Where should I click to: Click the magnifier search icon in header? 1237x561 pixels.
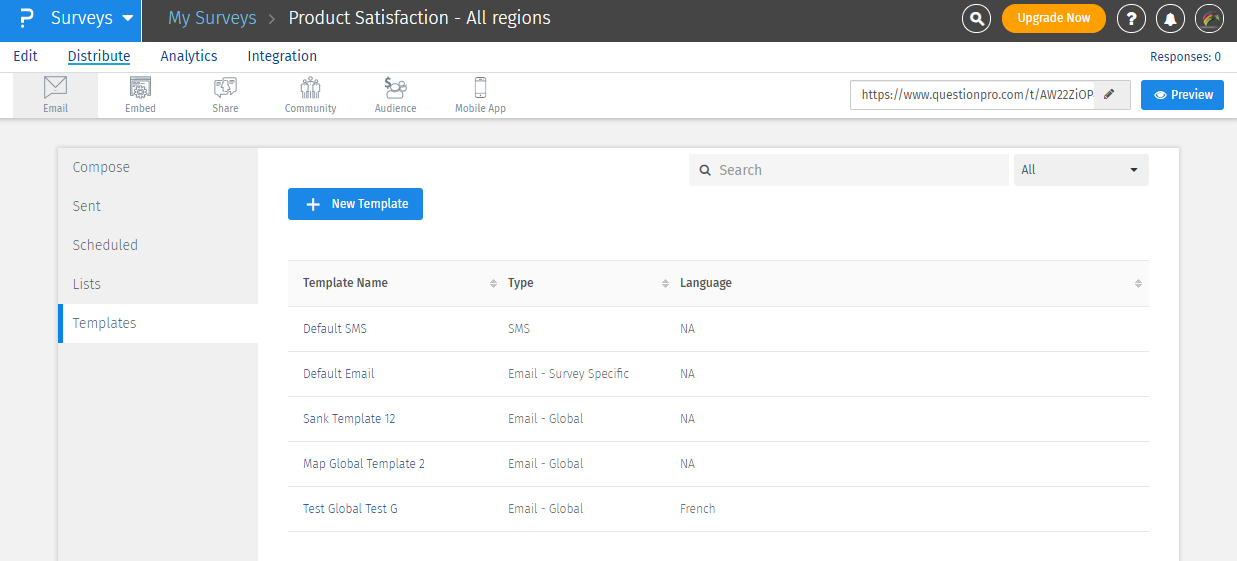click(x=976, y=18)
